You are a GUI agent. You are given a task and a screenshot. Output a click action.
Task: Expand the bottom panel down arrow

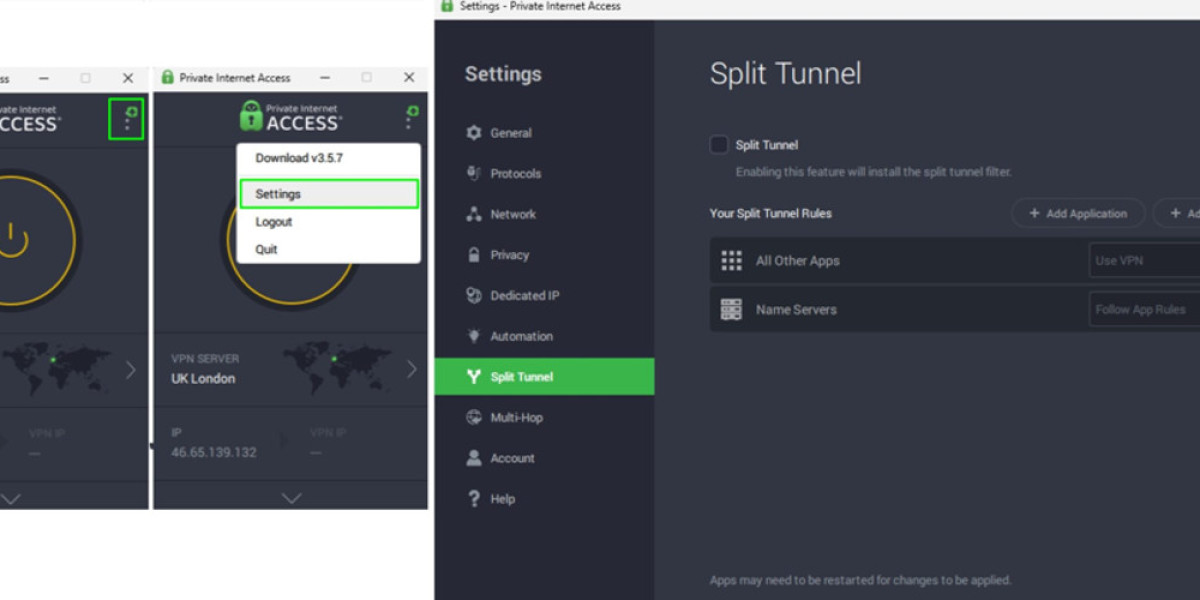click(x=291, y=497)
